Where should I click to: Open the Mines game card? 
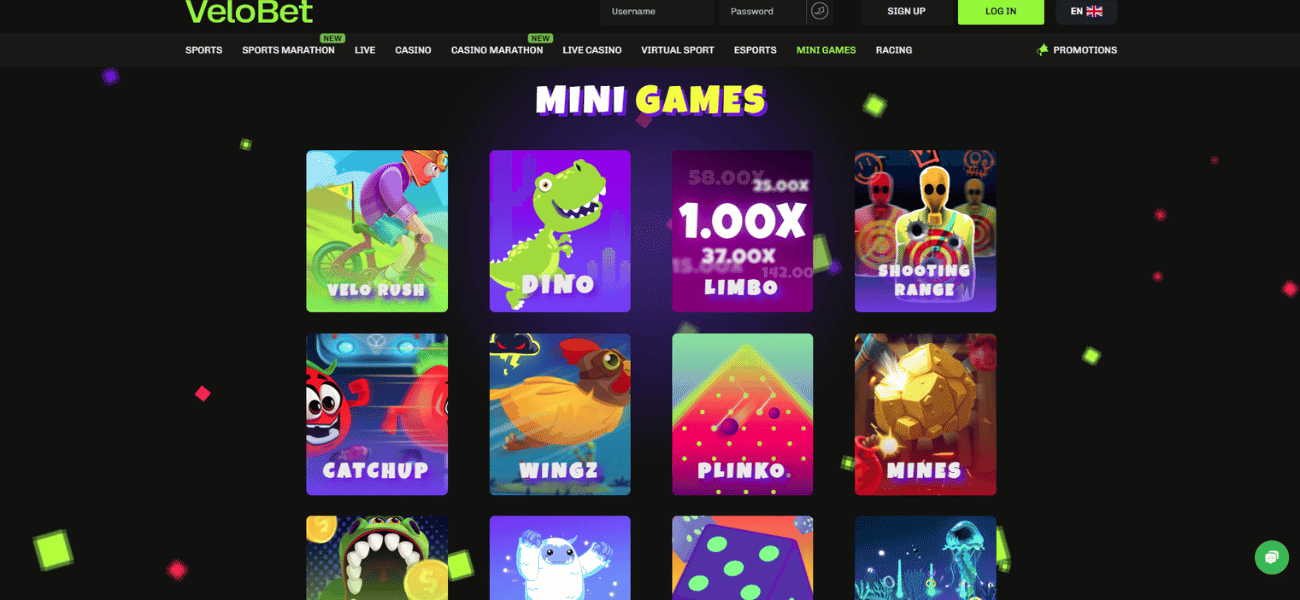[925, 414]
